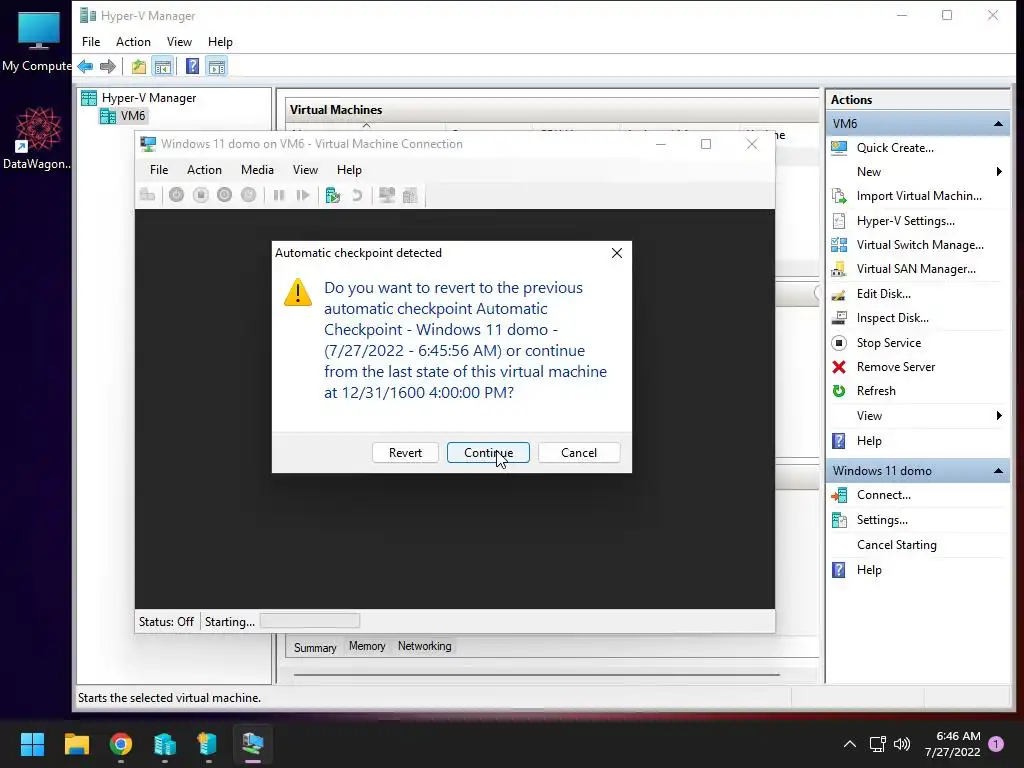Click the Save state icon in VM Connection toolbar
The image size is (1024, 768).
249,195
